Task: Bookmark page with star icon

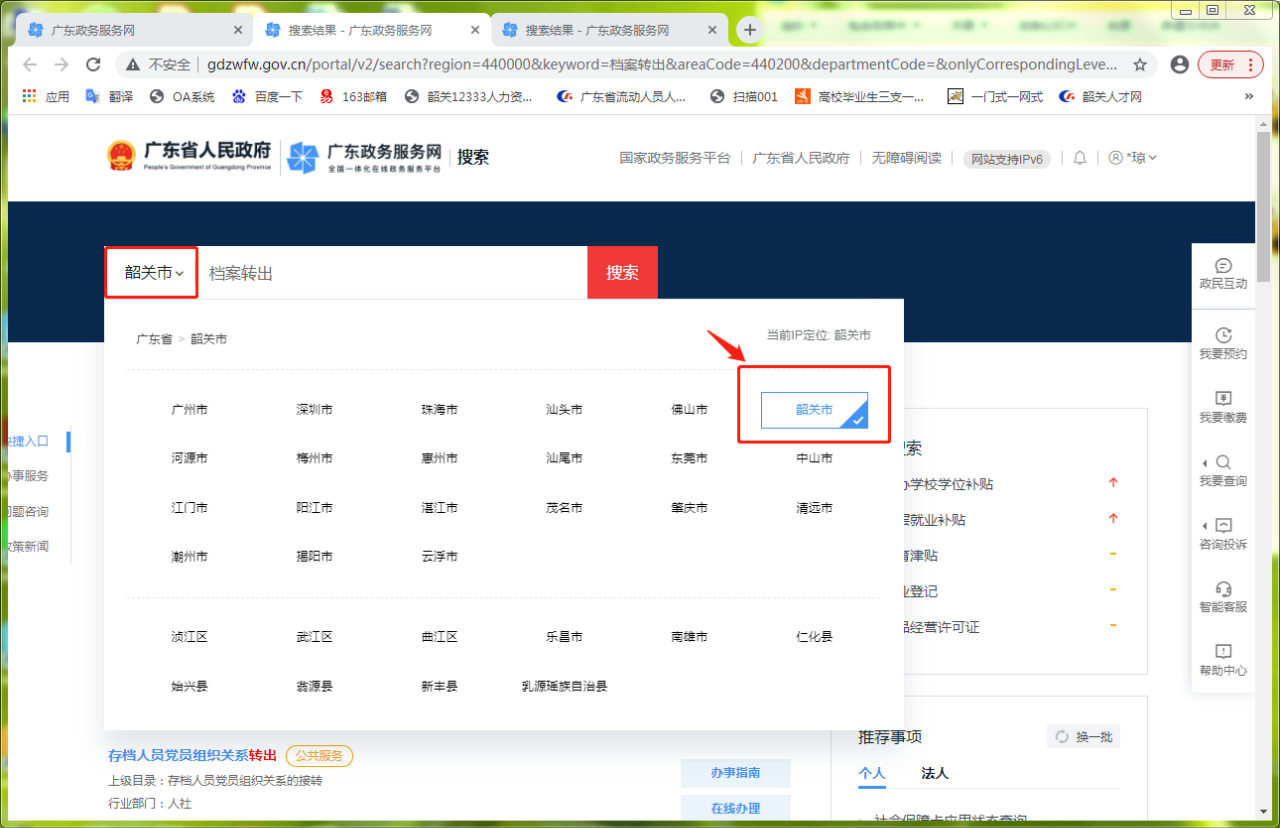Action: 1139,65
